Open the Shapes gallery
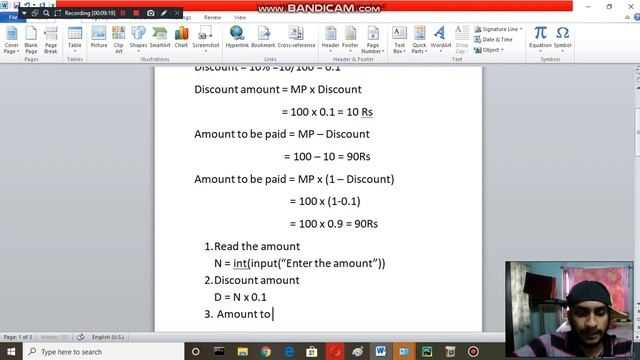Viewport: 640px width, 360px height. coord(138,39)
